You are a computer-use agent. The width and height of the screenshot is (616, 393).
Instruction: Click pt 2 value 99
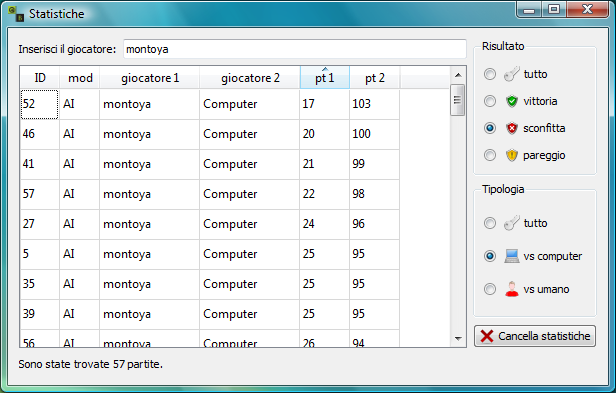pos(374,164)
